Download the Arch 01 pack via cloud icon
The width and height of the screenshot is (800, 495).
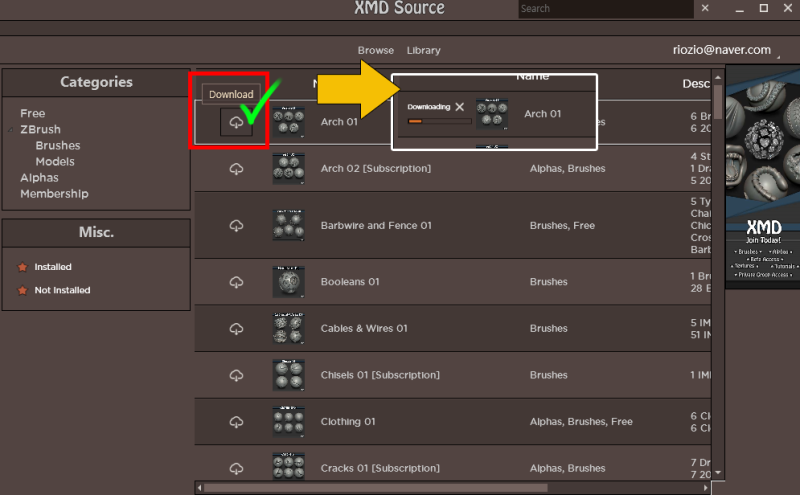(x=236, y=122)
